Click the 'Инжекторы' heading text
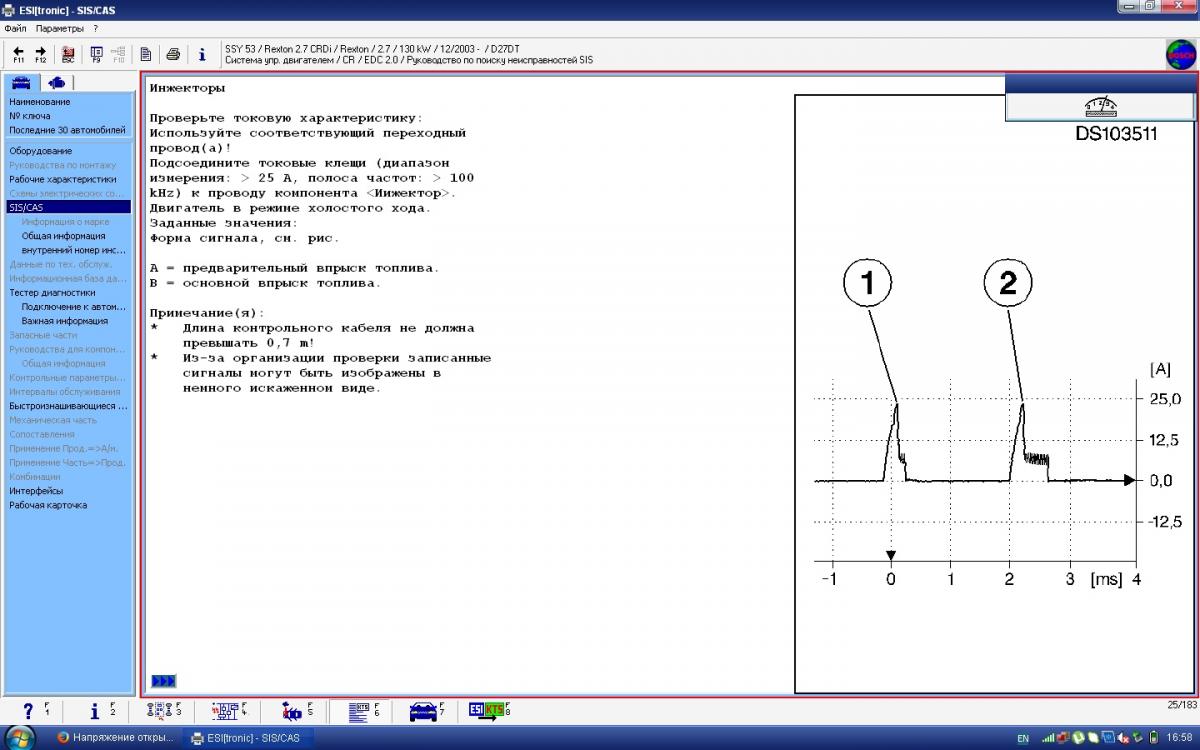1200x750 pixels. pyautogui.click(x=187, y=88)
